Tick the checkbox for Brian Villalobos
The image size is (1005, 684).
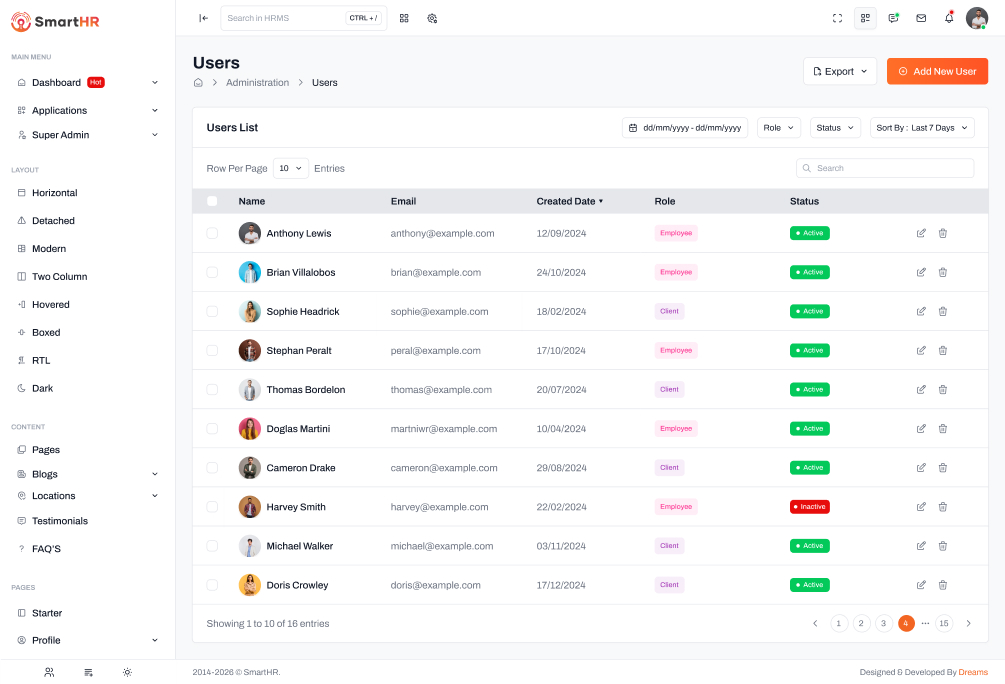[212, 272]
